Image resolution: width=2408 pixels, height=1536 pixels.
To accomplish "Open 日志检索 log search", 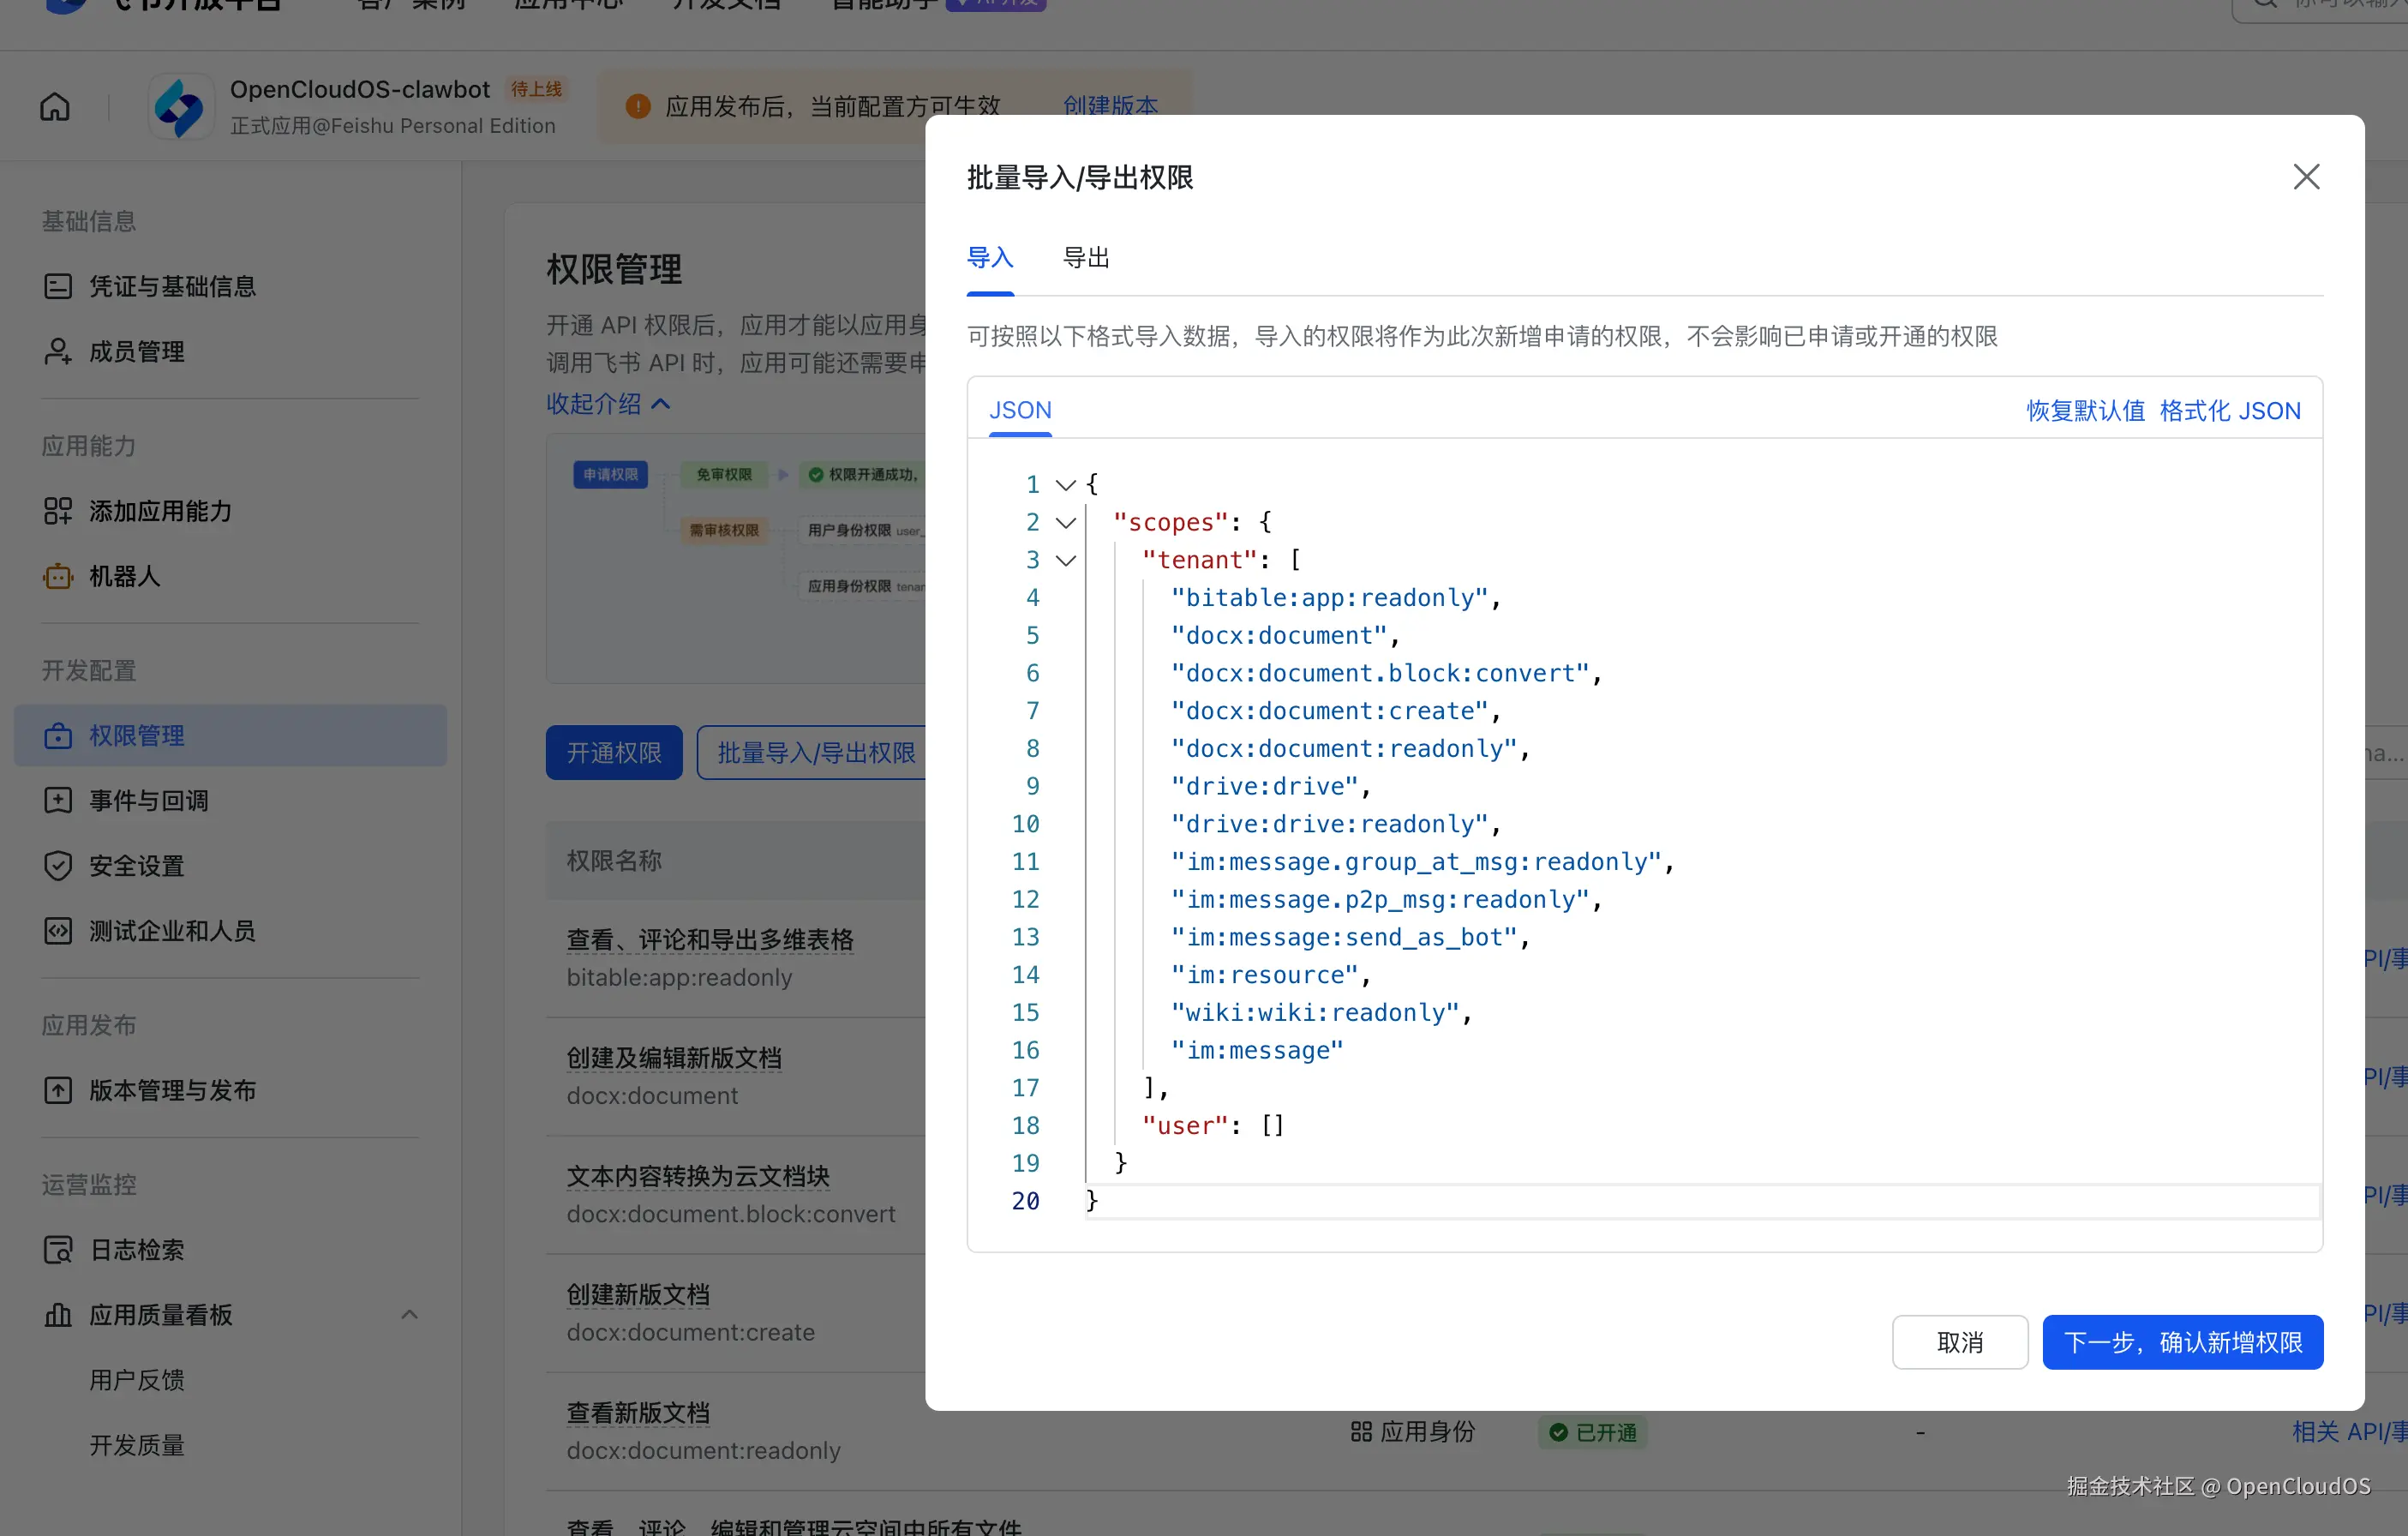I will coord(136,1249).
